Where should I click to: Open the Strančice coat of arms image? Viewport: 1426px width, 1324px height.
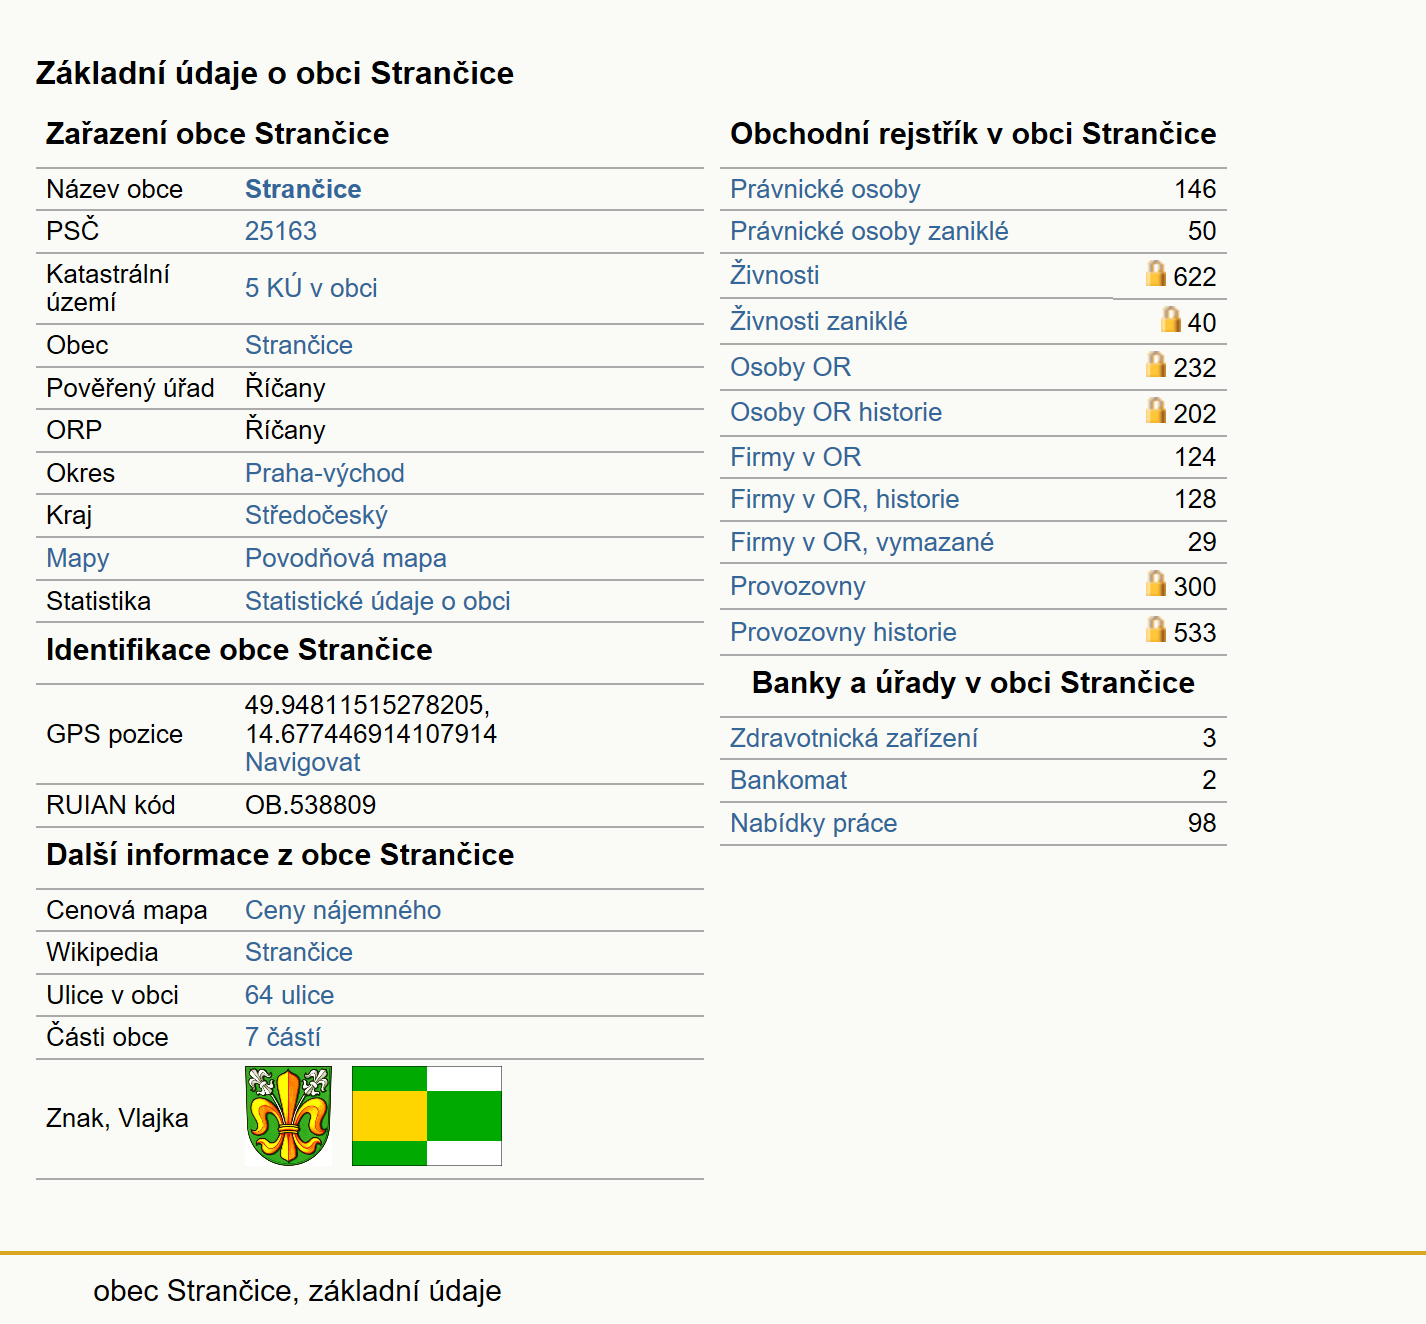pos(288,1116)
